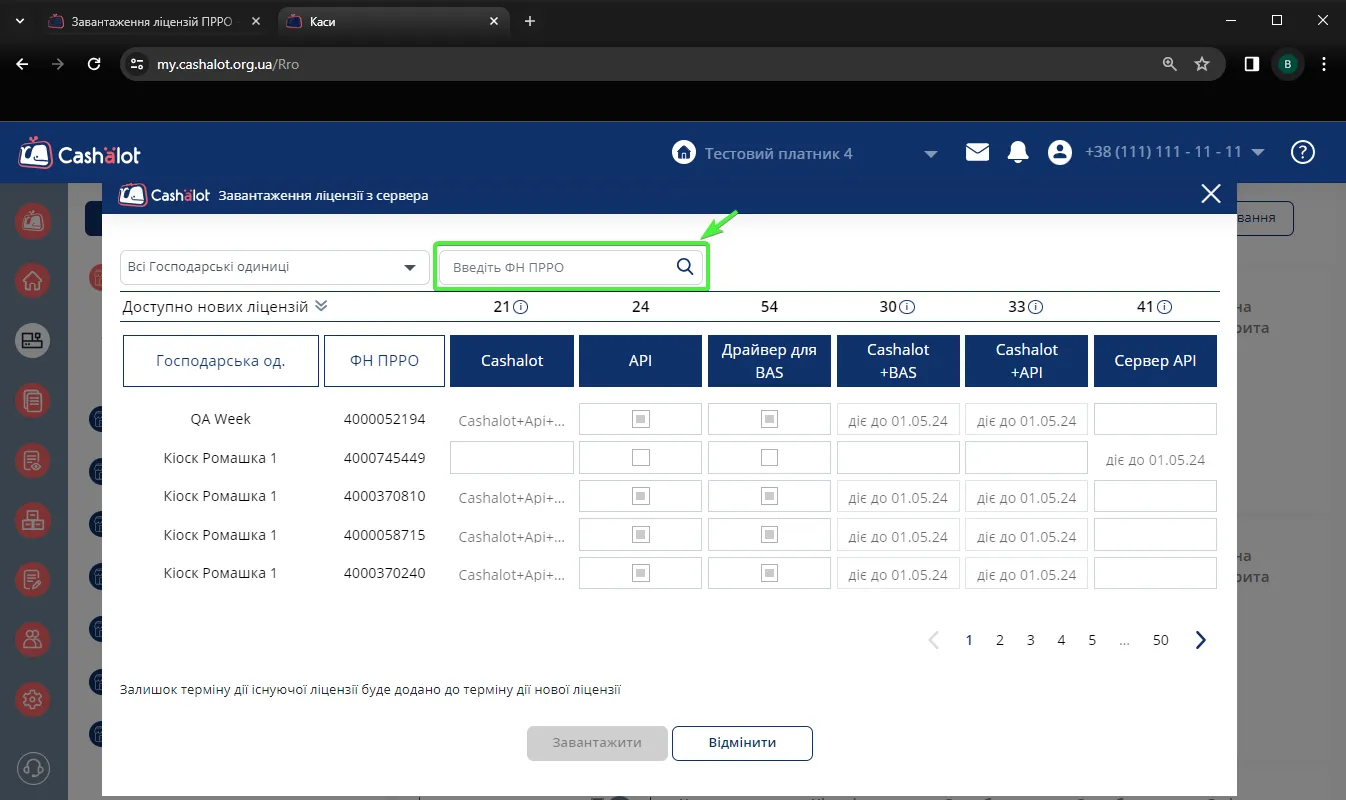1346x800 pixels.
Task: Select the gray cash registers sidebar icon
Action: (33, 341)
